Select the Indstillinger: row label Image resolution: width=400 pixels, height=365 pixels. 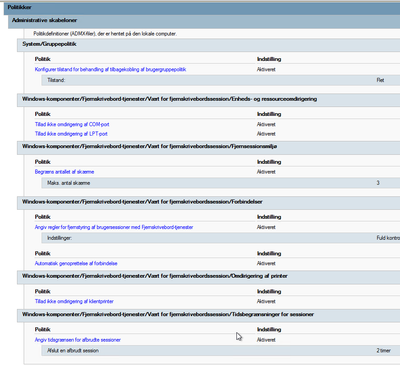point(59,238)
